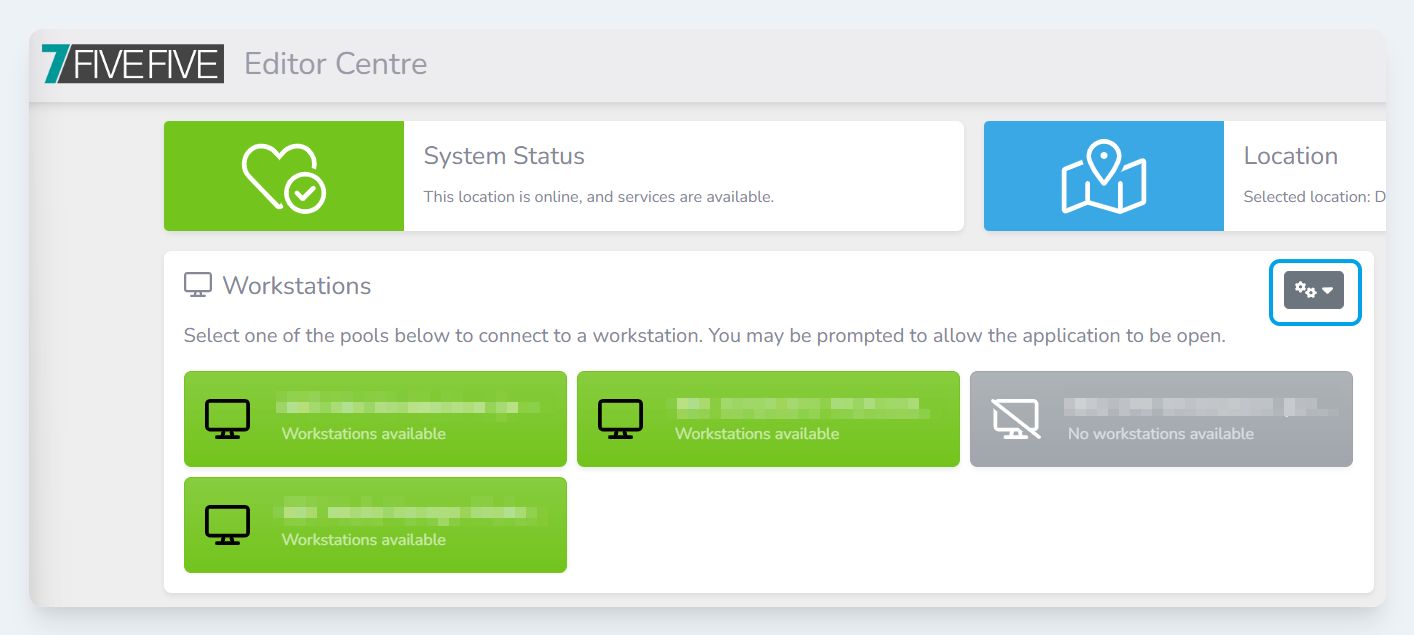The image size is (1414, 635).
Task: Click the Location map pin icon
Action: [x=1103, y=177]
